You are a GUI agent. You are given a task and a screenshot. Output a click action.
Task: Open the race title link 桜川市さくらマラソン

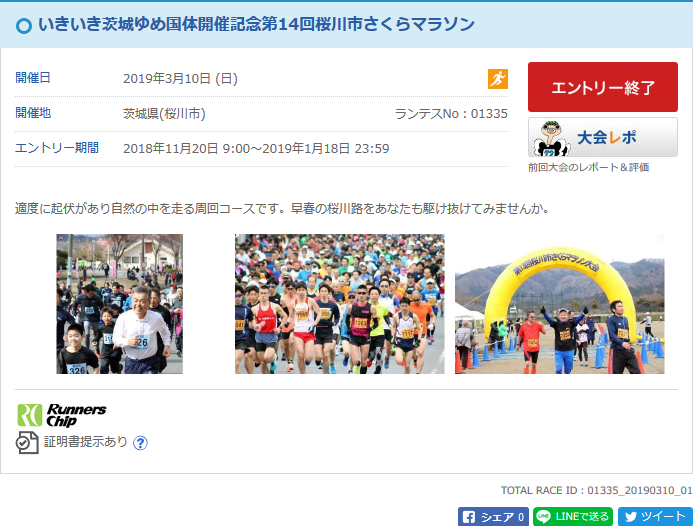[256, 24]
